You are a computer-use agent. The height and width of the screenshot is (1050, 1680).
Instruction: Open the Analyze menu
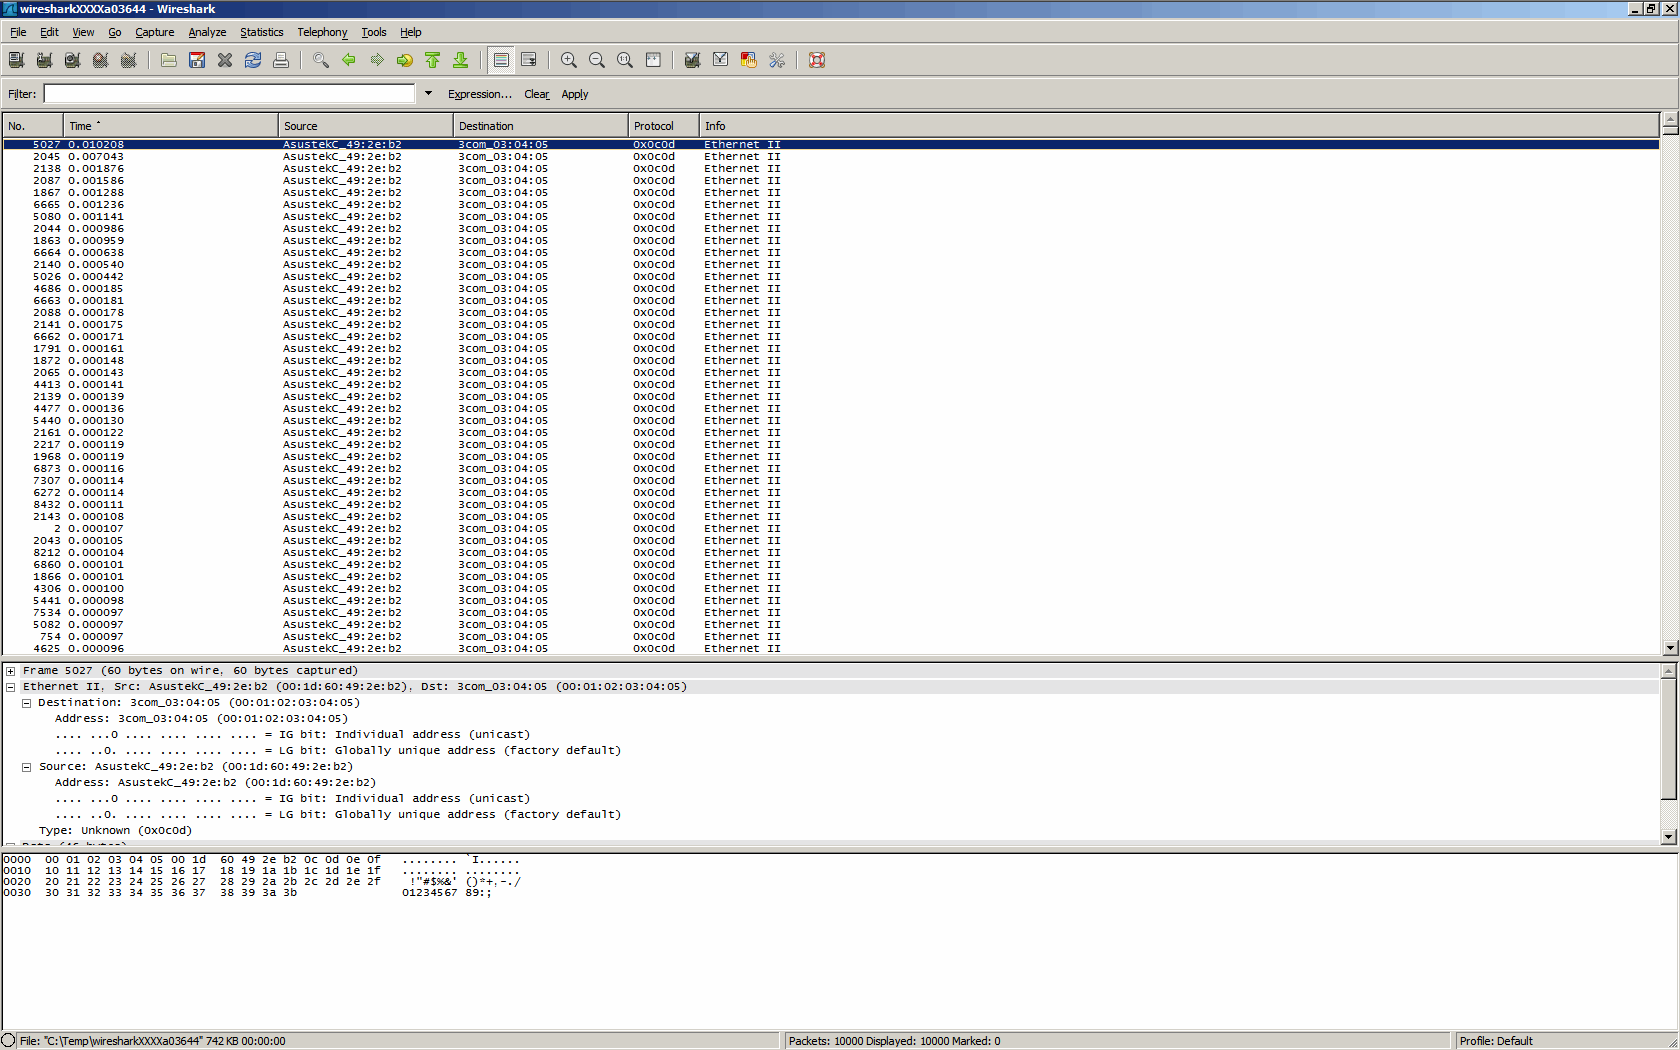[x=207, y=32]
